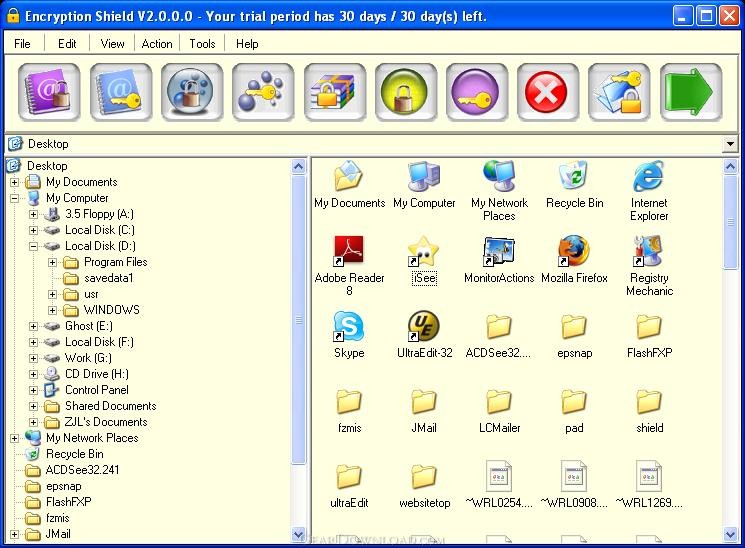Click the green arrow toolbar button
This screenshot has height=548, width=745.
coord(691,92)
